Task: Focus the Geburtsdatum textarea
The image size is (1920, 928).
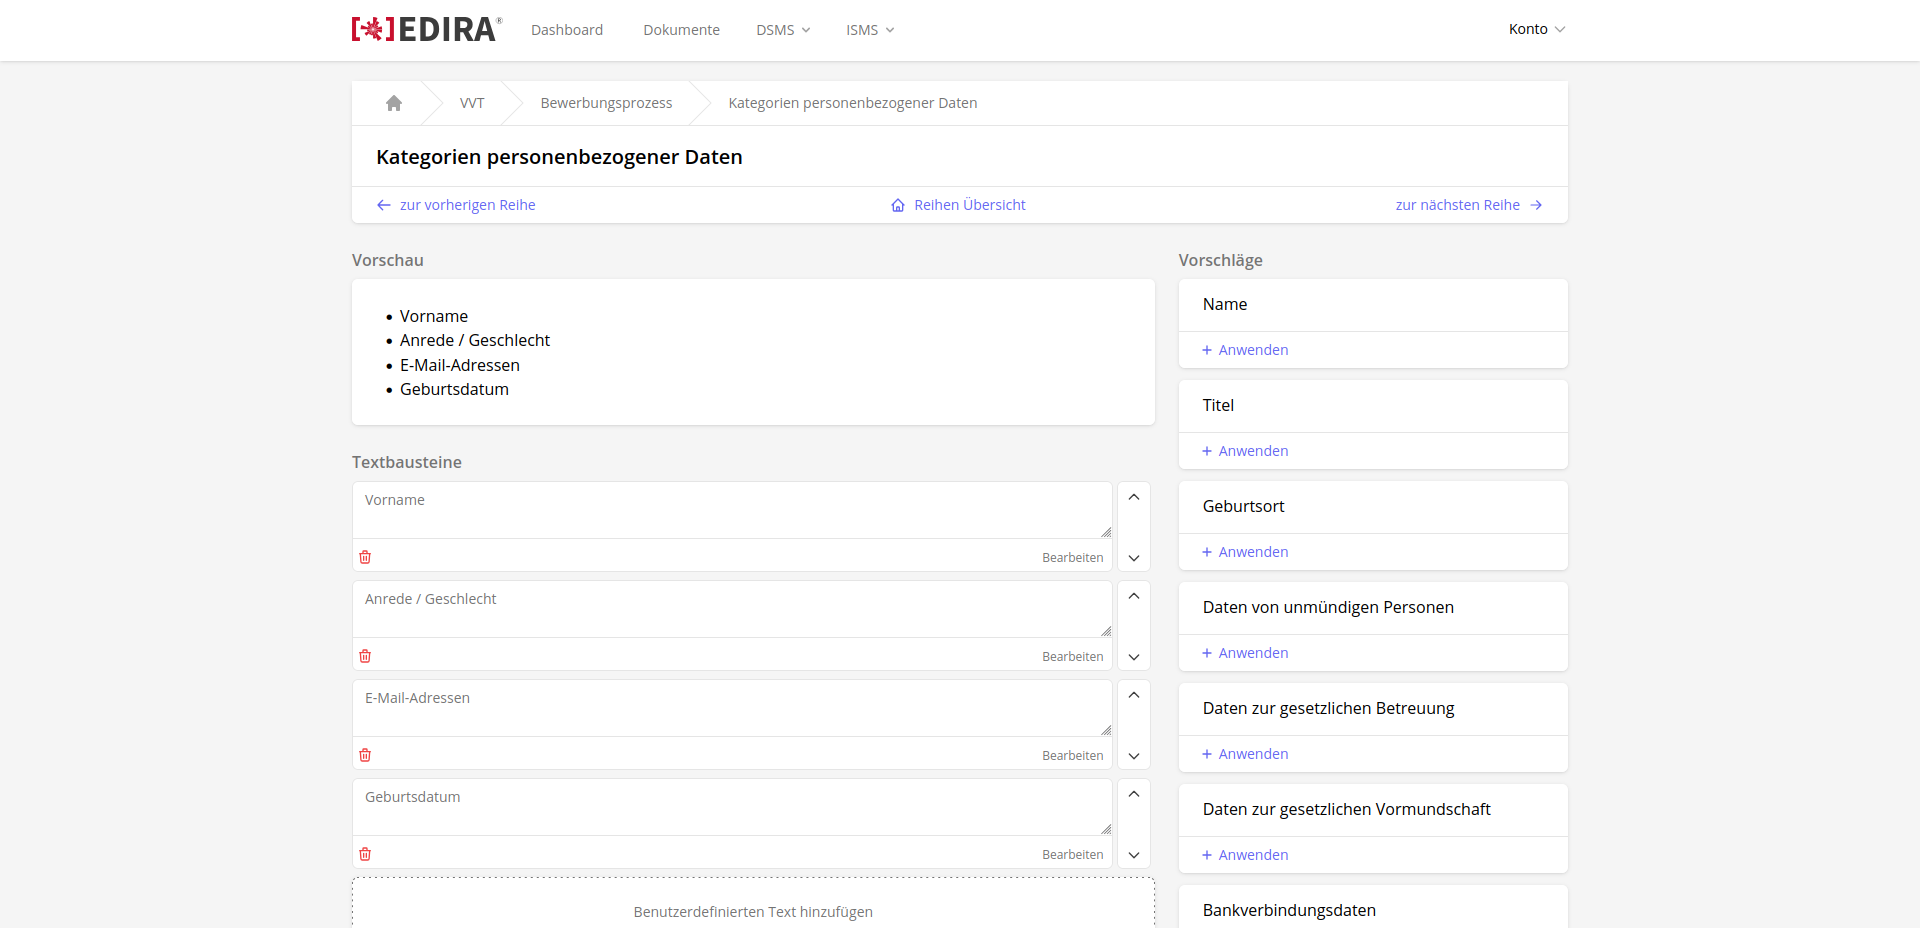Action: (x=732, y=808)
